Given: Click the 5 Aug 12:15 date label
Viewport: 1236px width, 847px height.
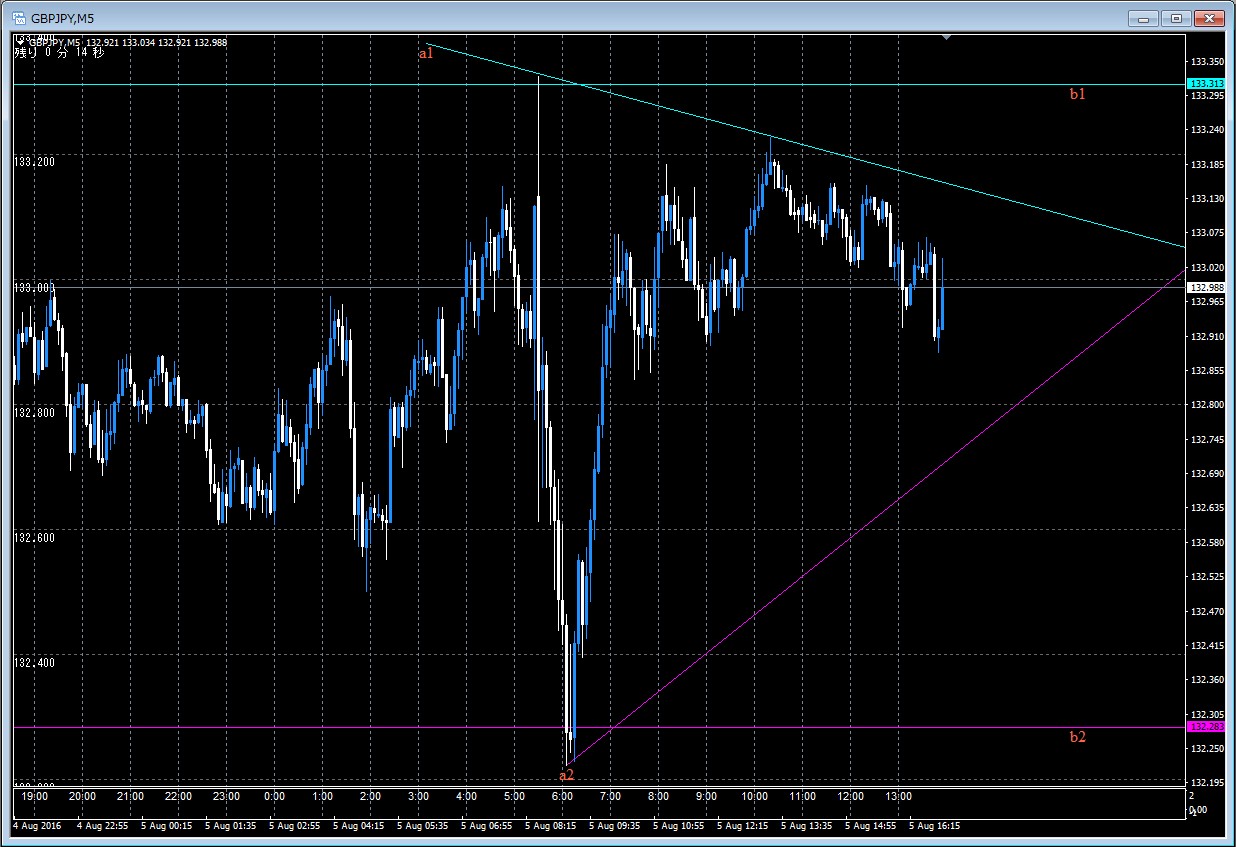Looking at the screenshot, I should pyautogui.click(x=741, y=827).
